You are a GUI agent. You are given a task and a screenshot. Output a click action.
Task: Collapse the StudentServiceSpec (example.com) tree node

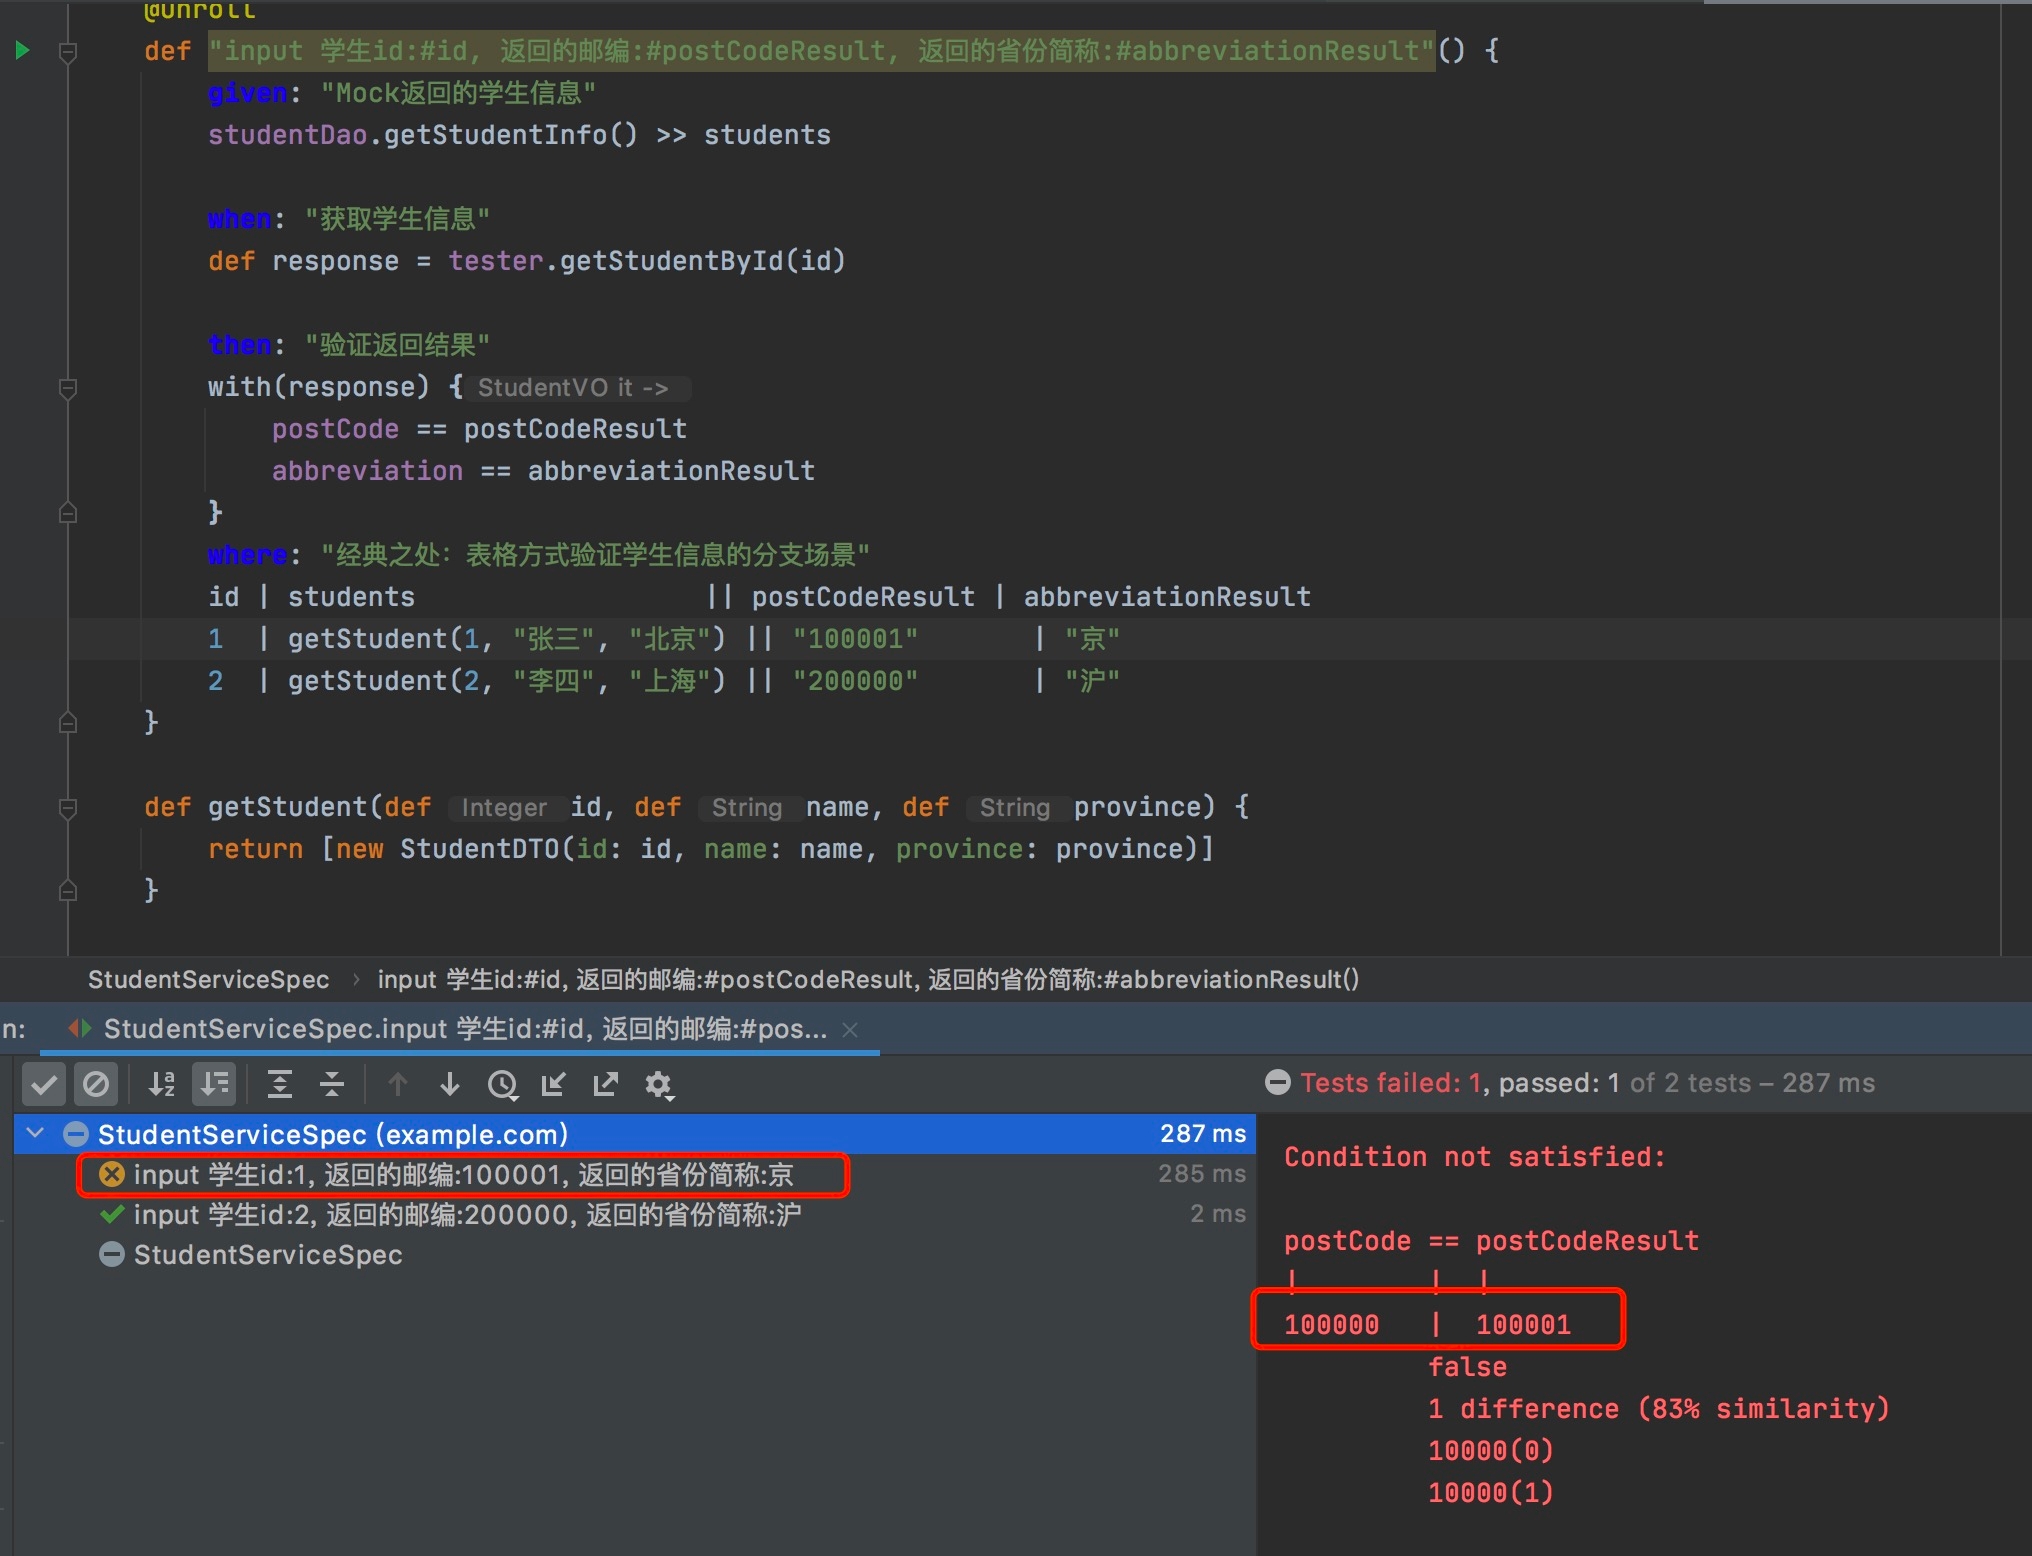click(x=36, y=1133)
